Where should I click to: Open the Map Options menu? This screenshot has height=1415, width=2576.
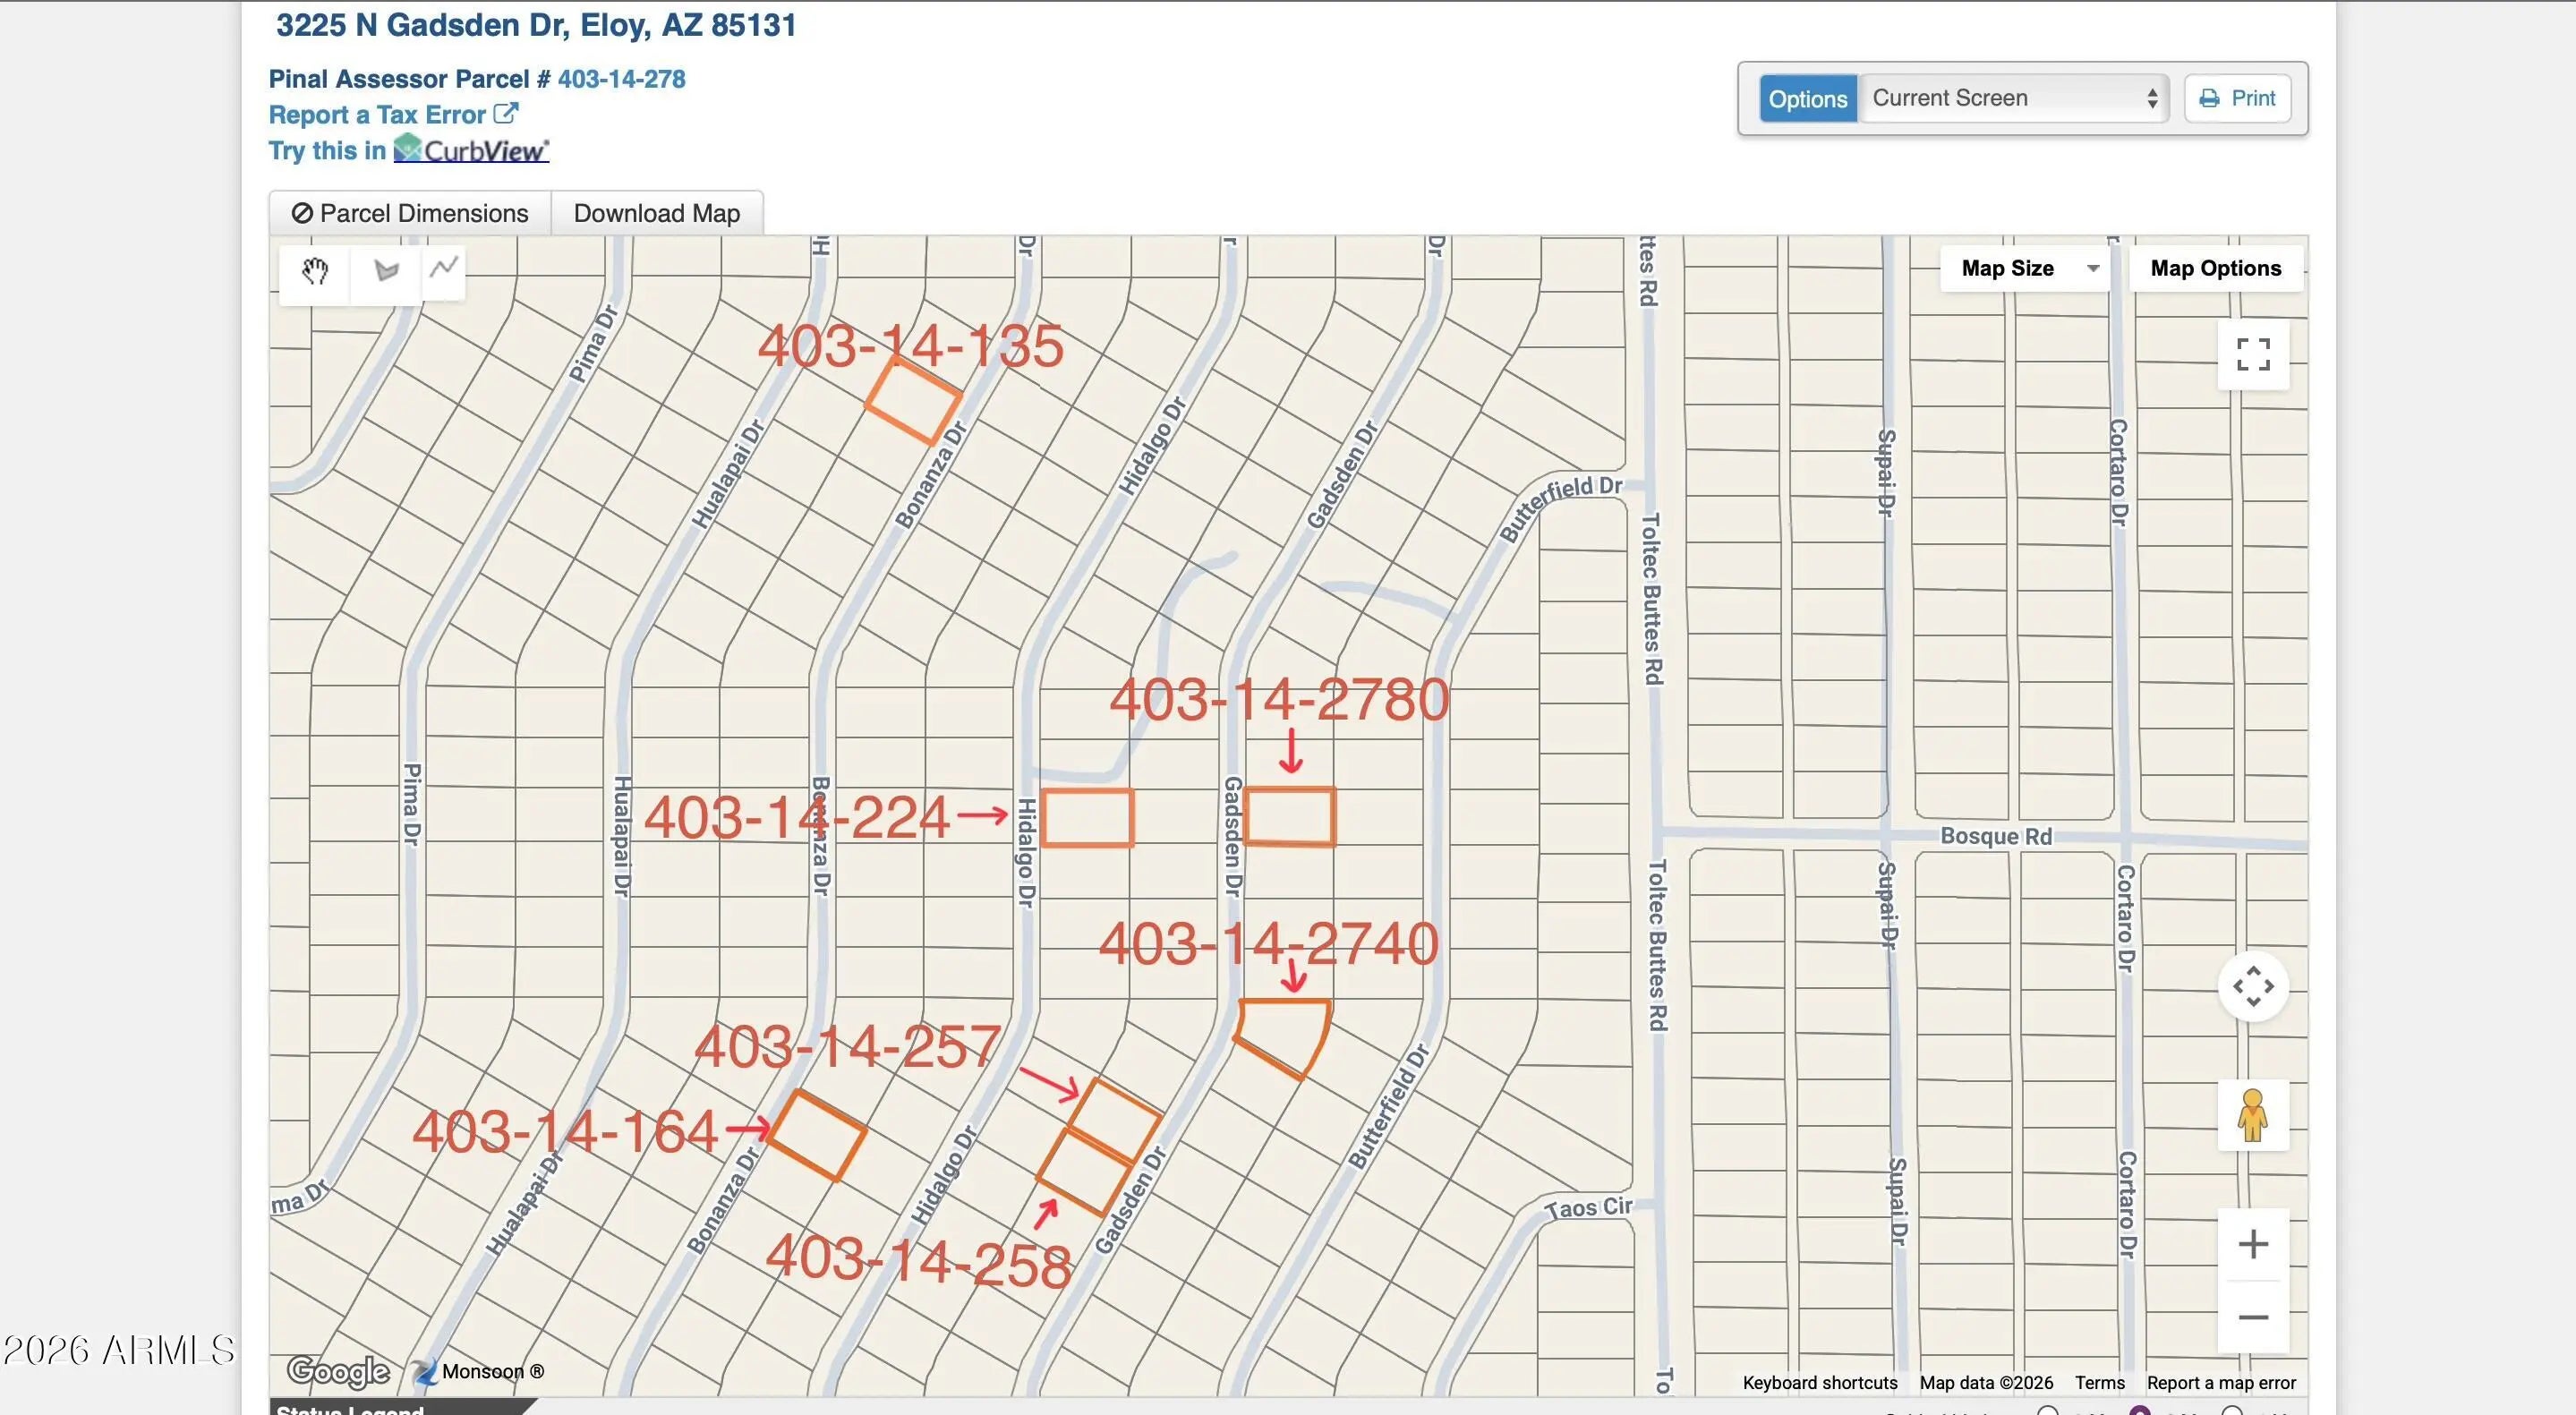tap(2215, 268)
